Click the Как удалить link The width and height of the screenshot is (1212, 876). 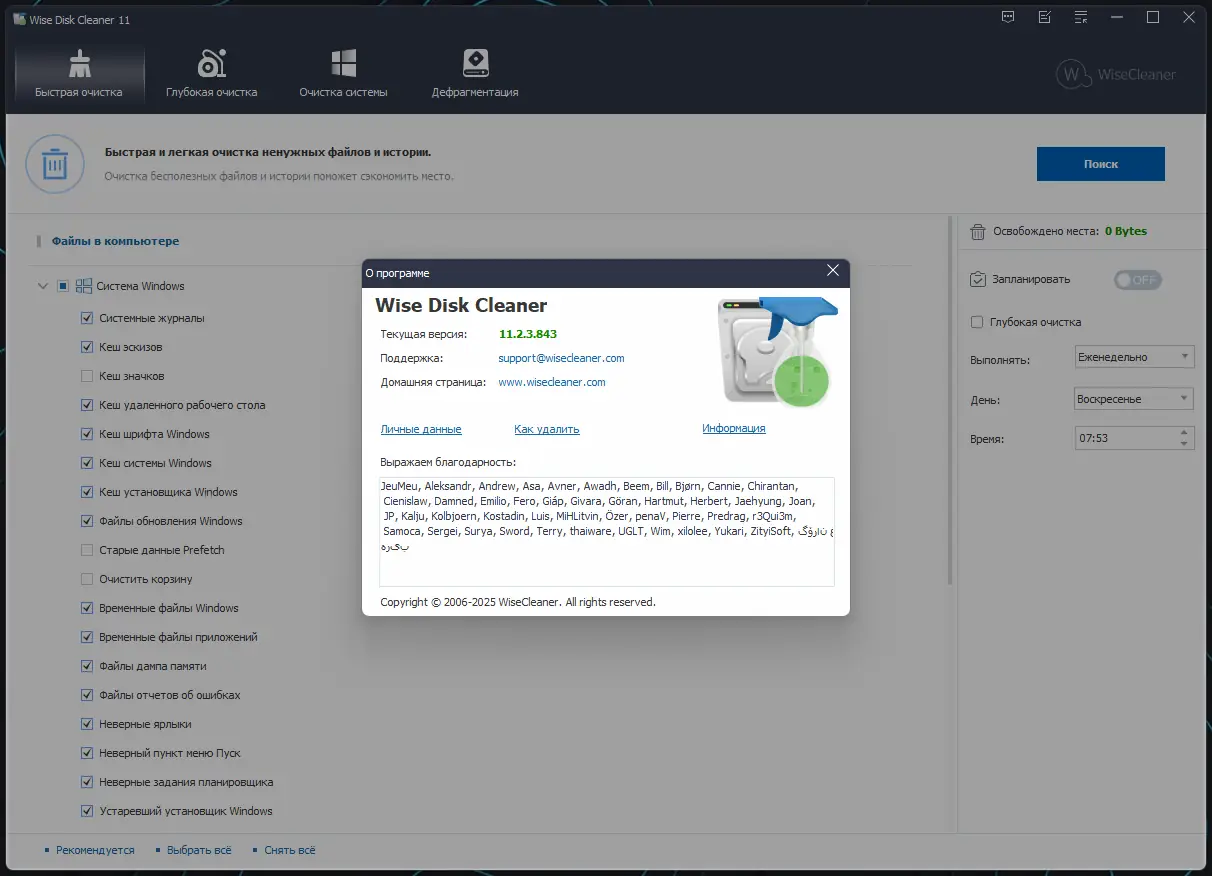(547, 429)
